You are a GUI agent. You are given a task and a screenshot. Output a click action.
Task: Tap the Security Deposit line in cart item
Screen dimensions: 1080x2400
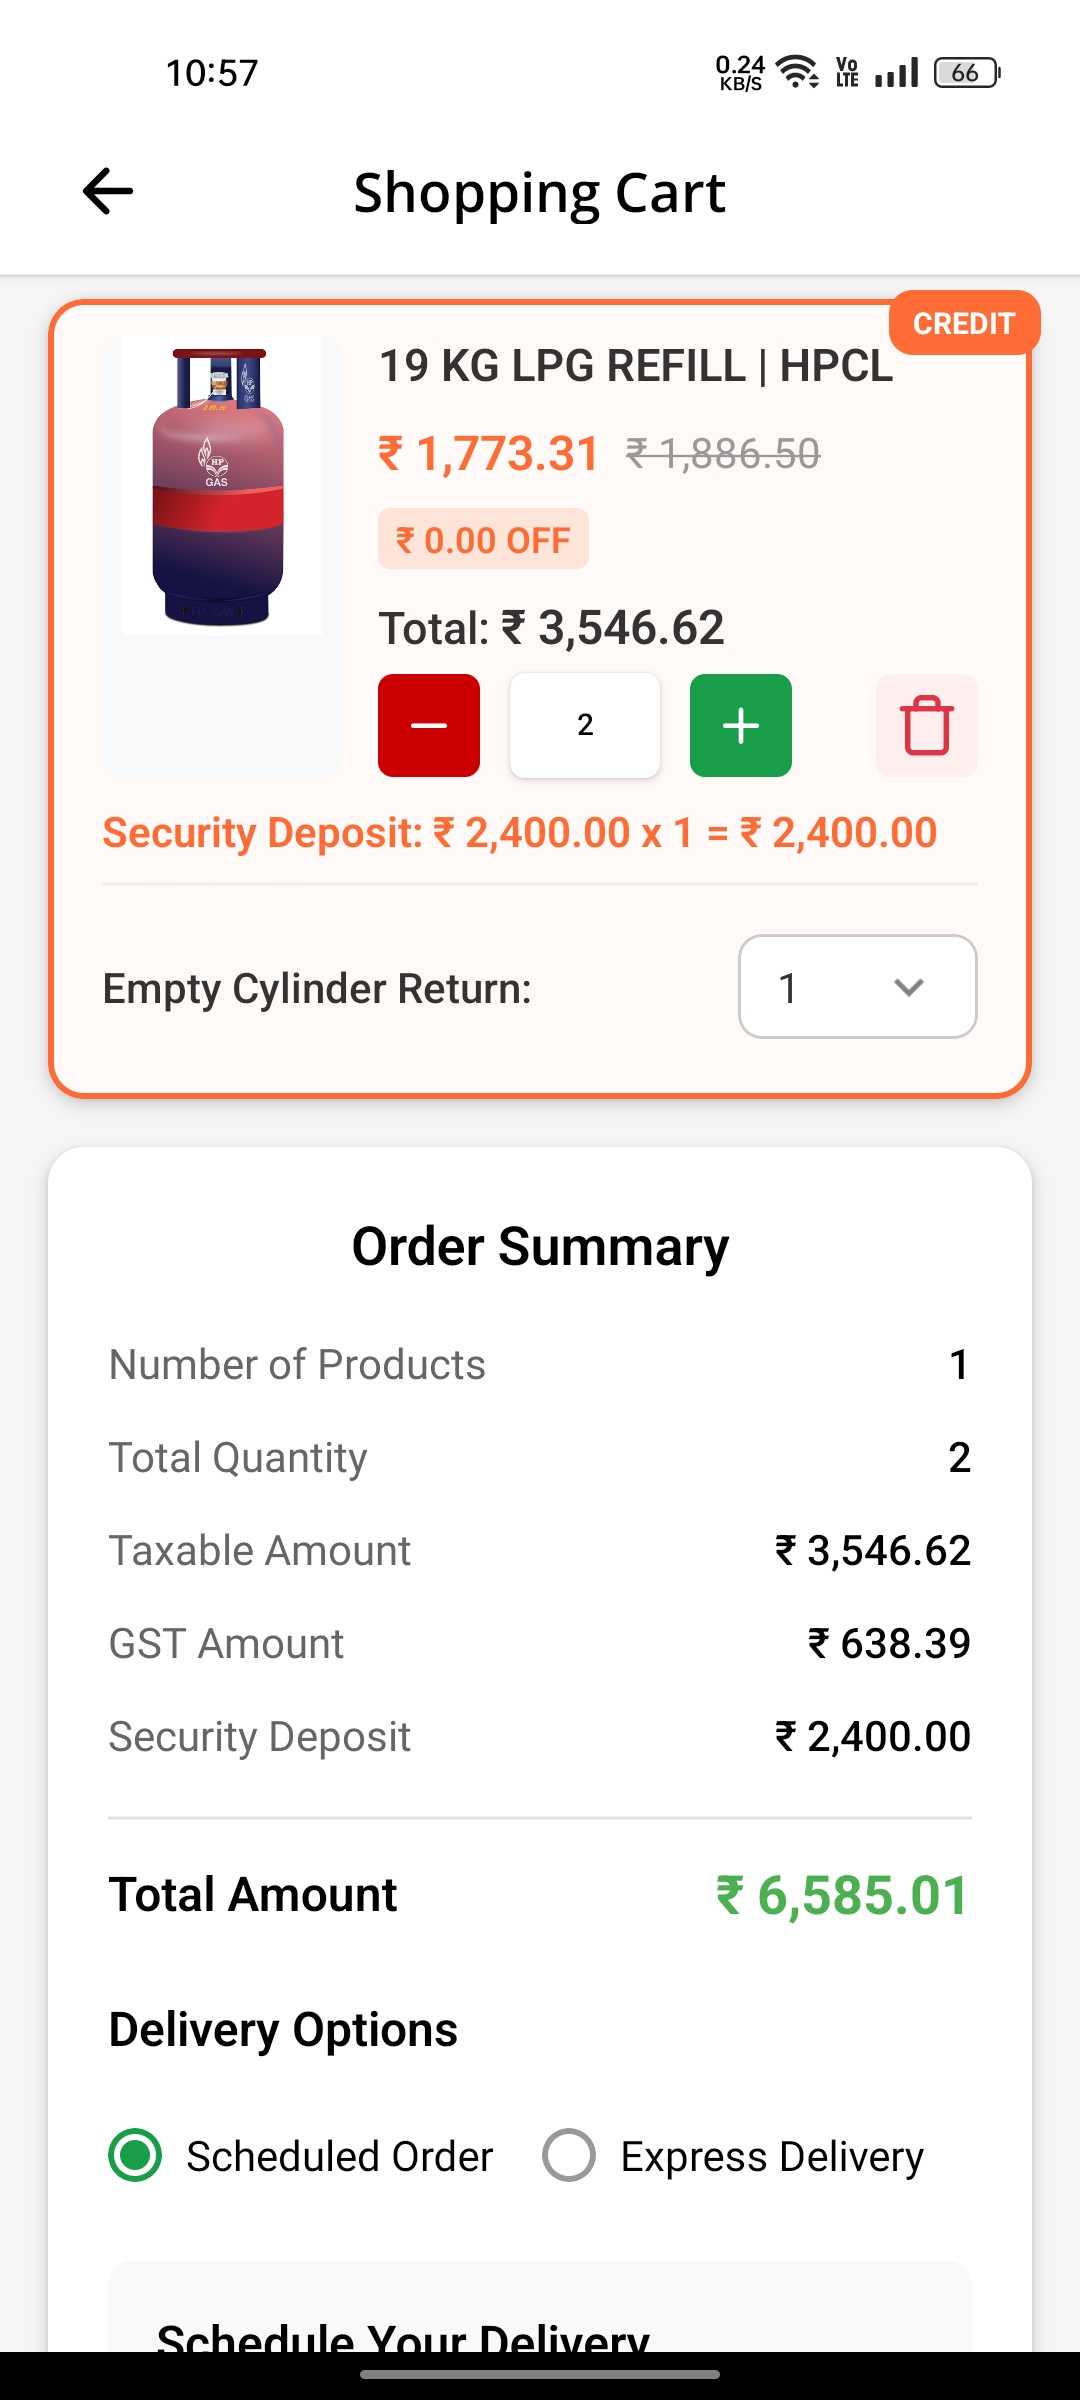(x=520, y=833)
